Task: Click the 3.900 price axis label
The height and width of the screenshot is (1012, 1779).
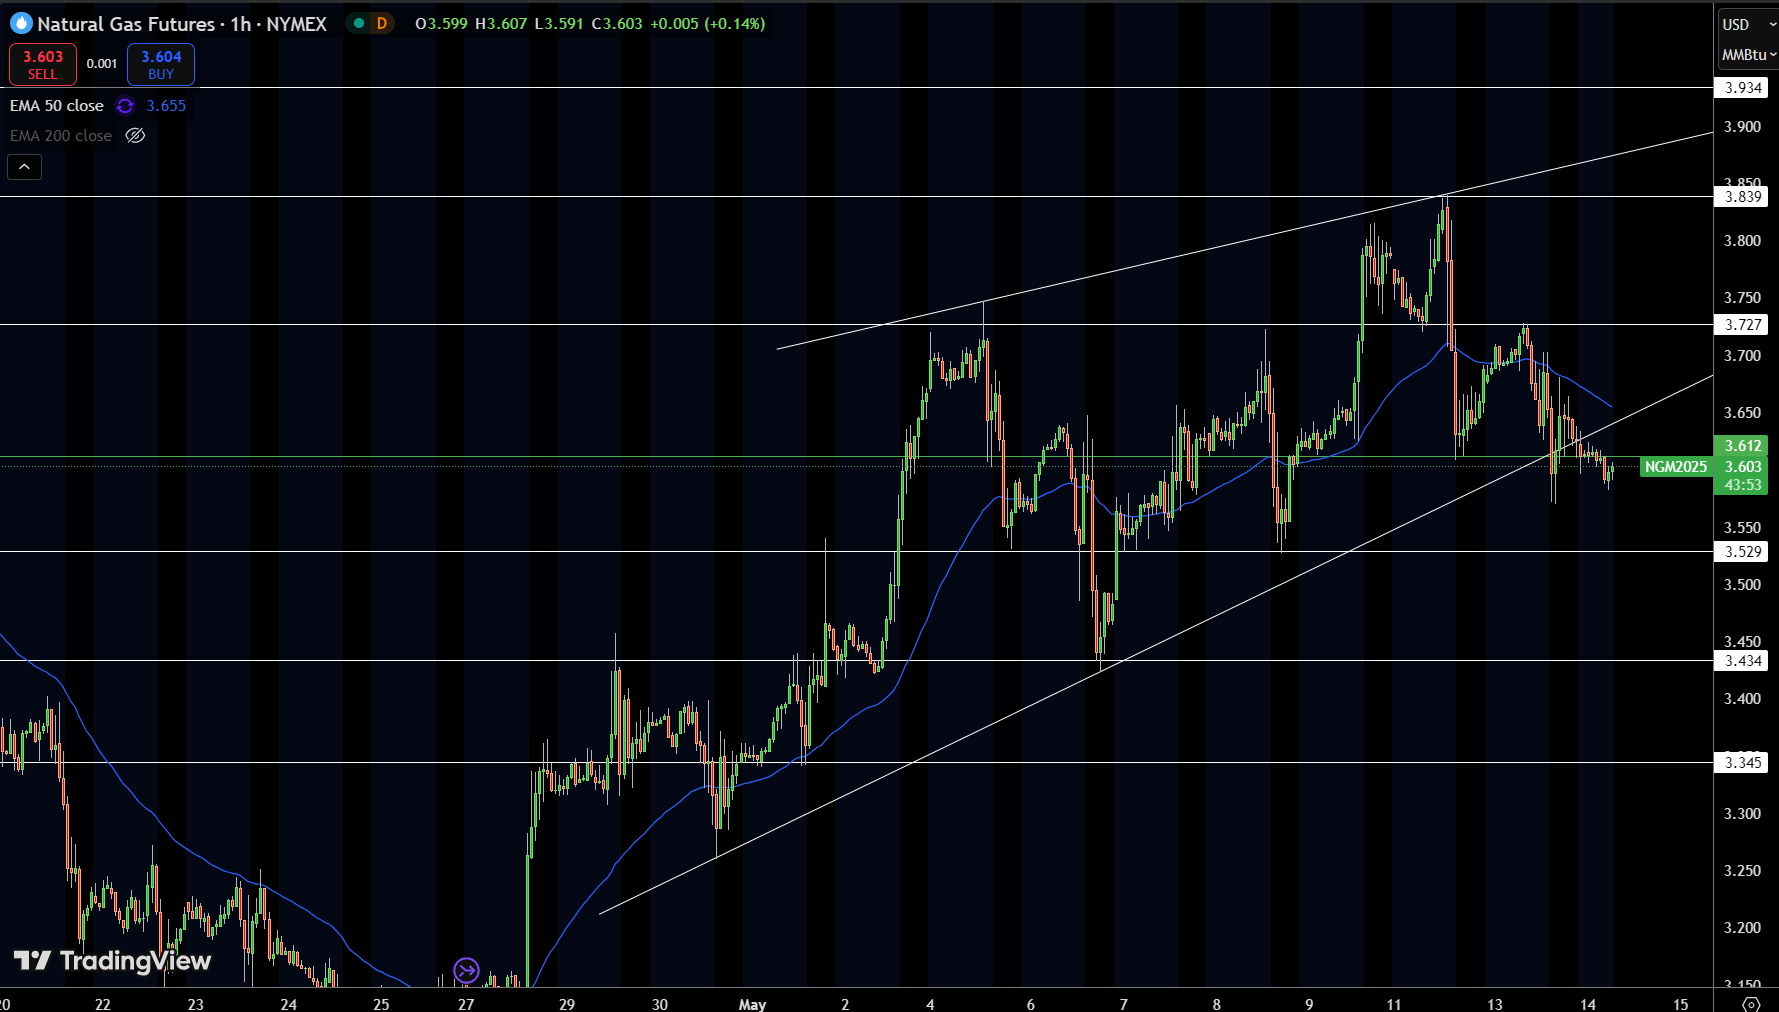Action: coord(1742,127)
